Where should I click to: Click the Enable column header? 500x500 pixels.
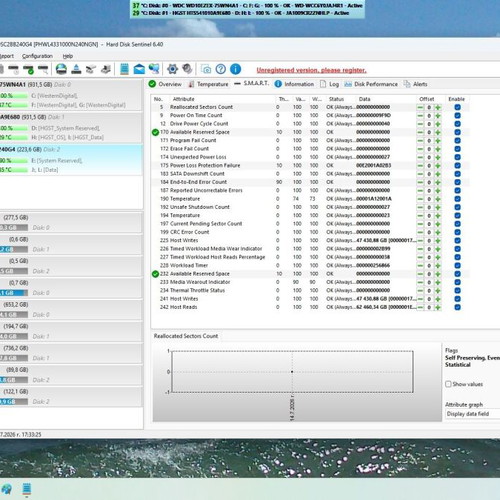click(456, 99)
